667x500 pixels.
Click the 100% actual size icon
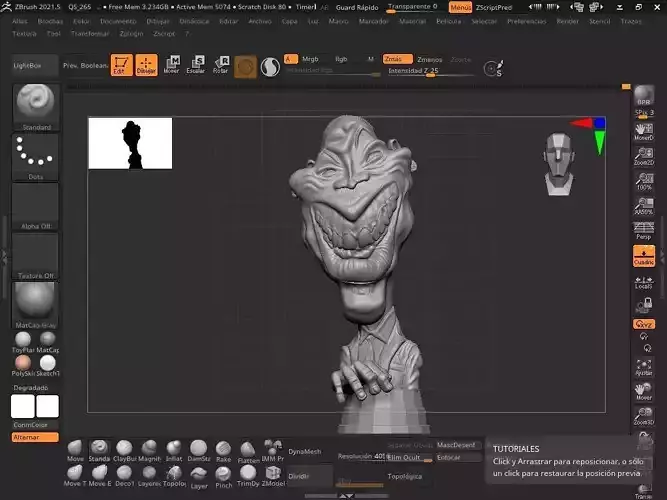tap(644, 181)
